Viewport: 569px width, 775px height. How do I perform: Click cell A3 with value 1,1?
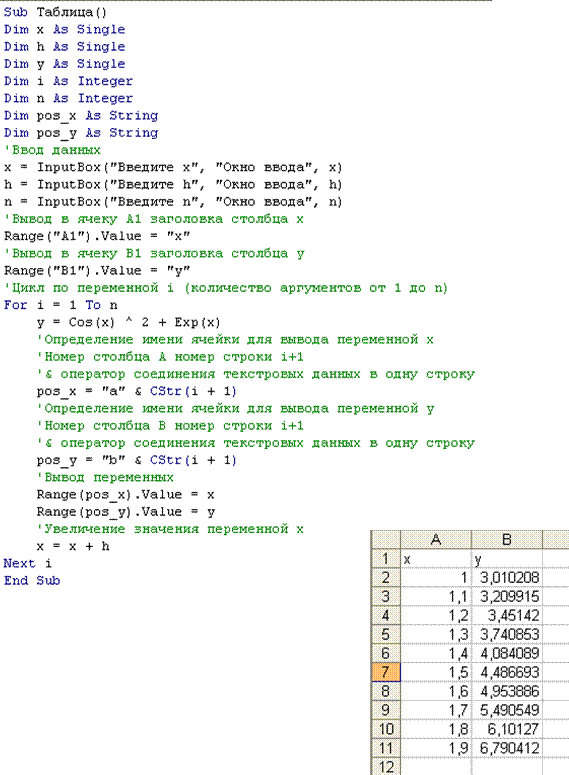[436, 597]
